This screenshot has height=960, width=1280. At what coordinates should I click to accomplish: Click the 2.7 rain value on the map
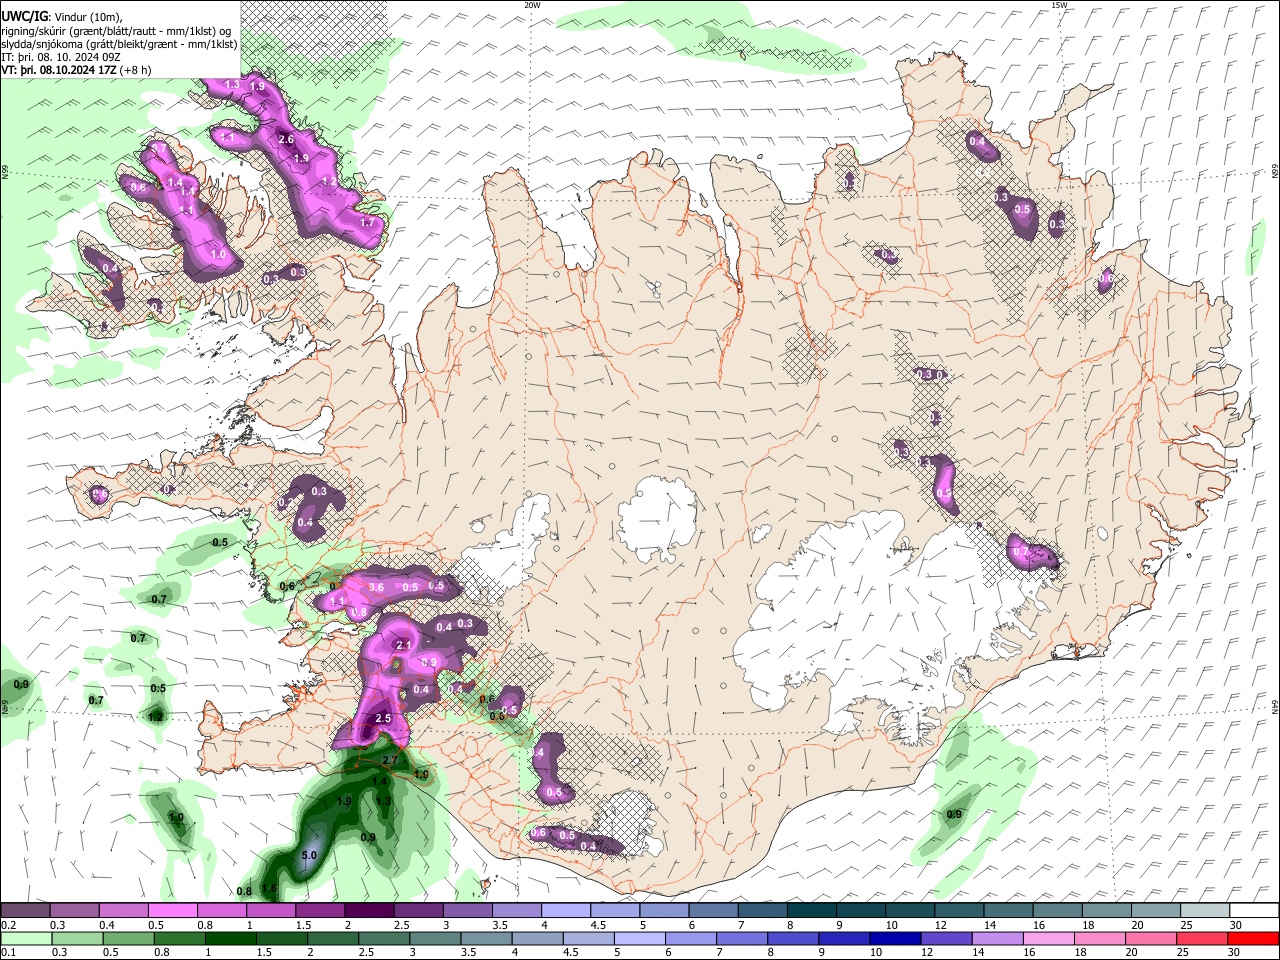(x=390, y=761)
